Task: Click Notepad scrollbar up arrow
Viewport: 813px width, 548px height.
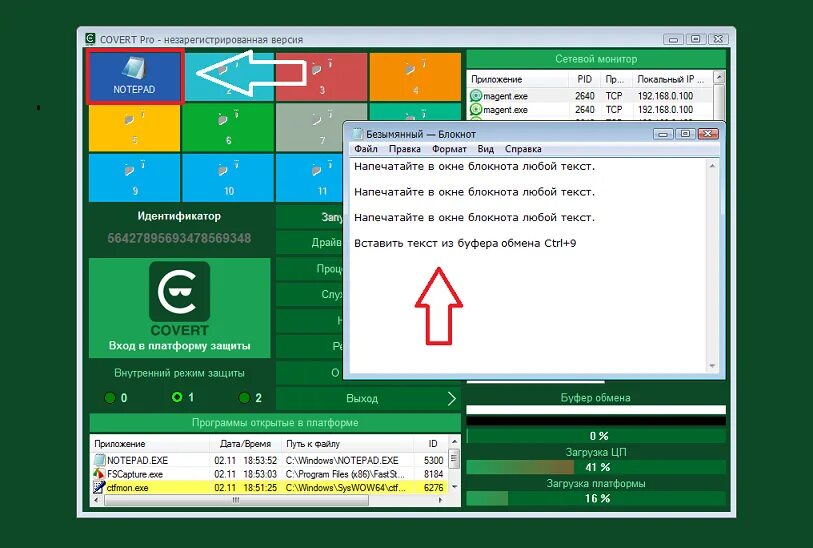Action: [x=712, y=166]
